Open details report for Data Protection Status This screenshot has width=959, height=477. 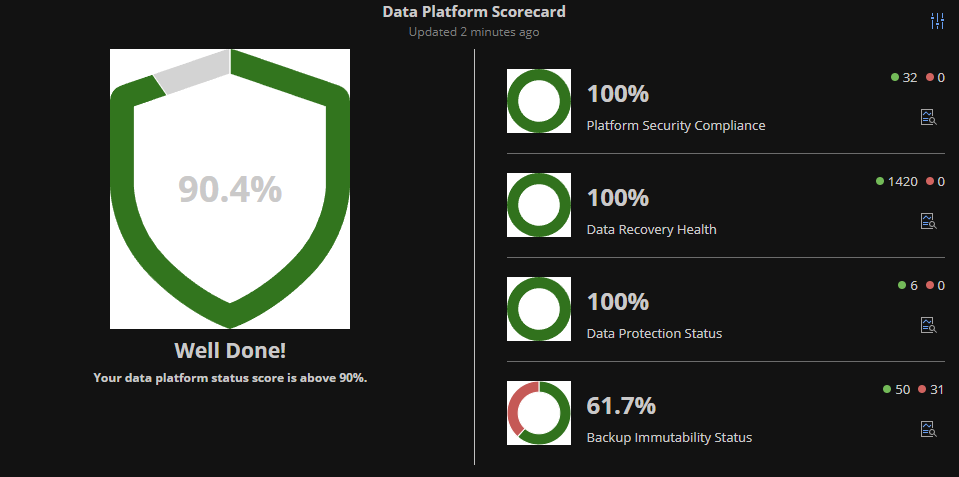(928, 325)
